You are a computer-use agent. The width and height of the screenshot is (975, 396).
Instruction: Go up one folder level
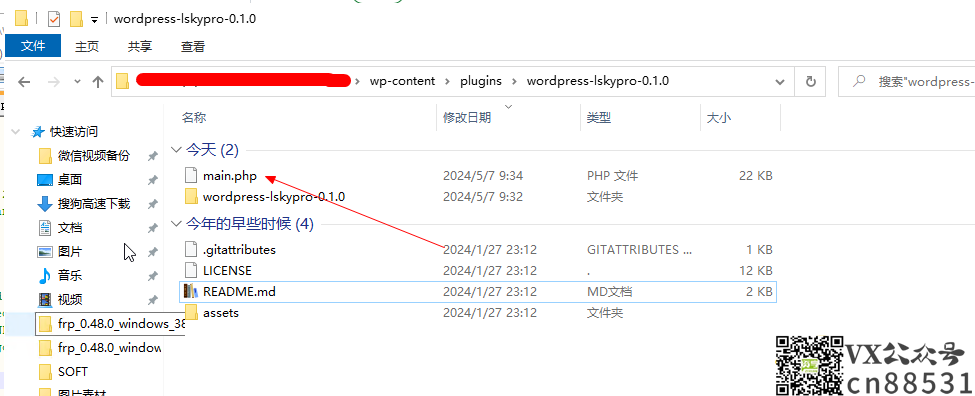[97, 81]
